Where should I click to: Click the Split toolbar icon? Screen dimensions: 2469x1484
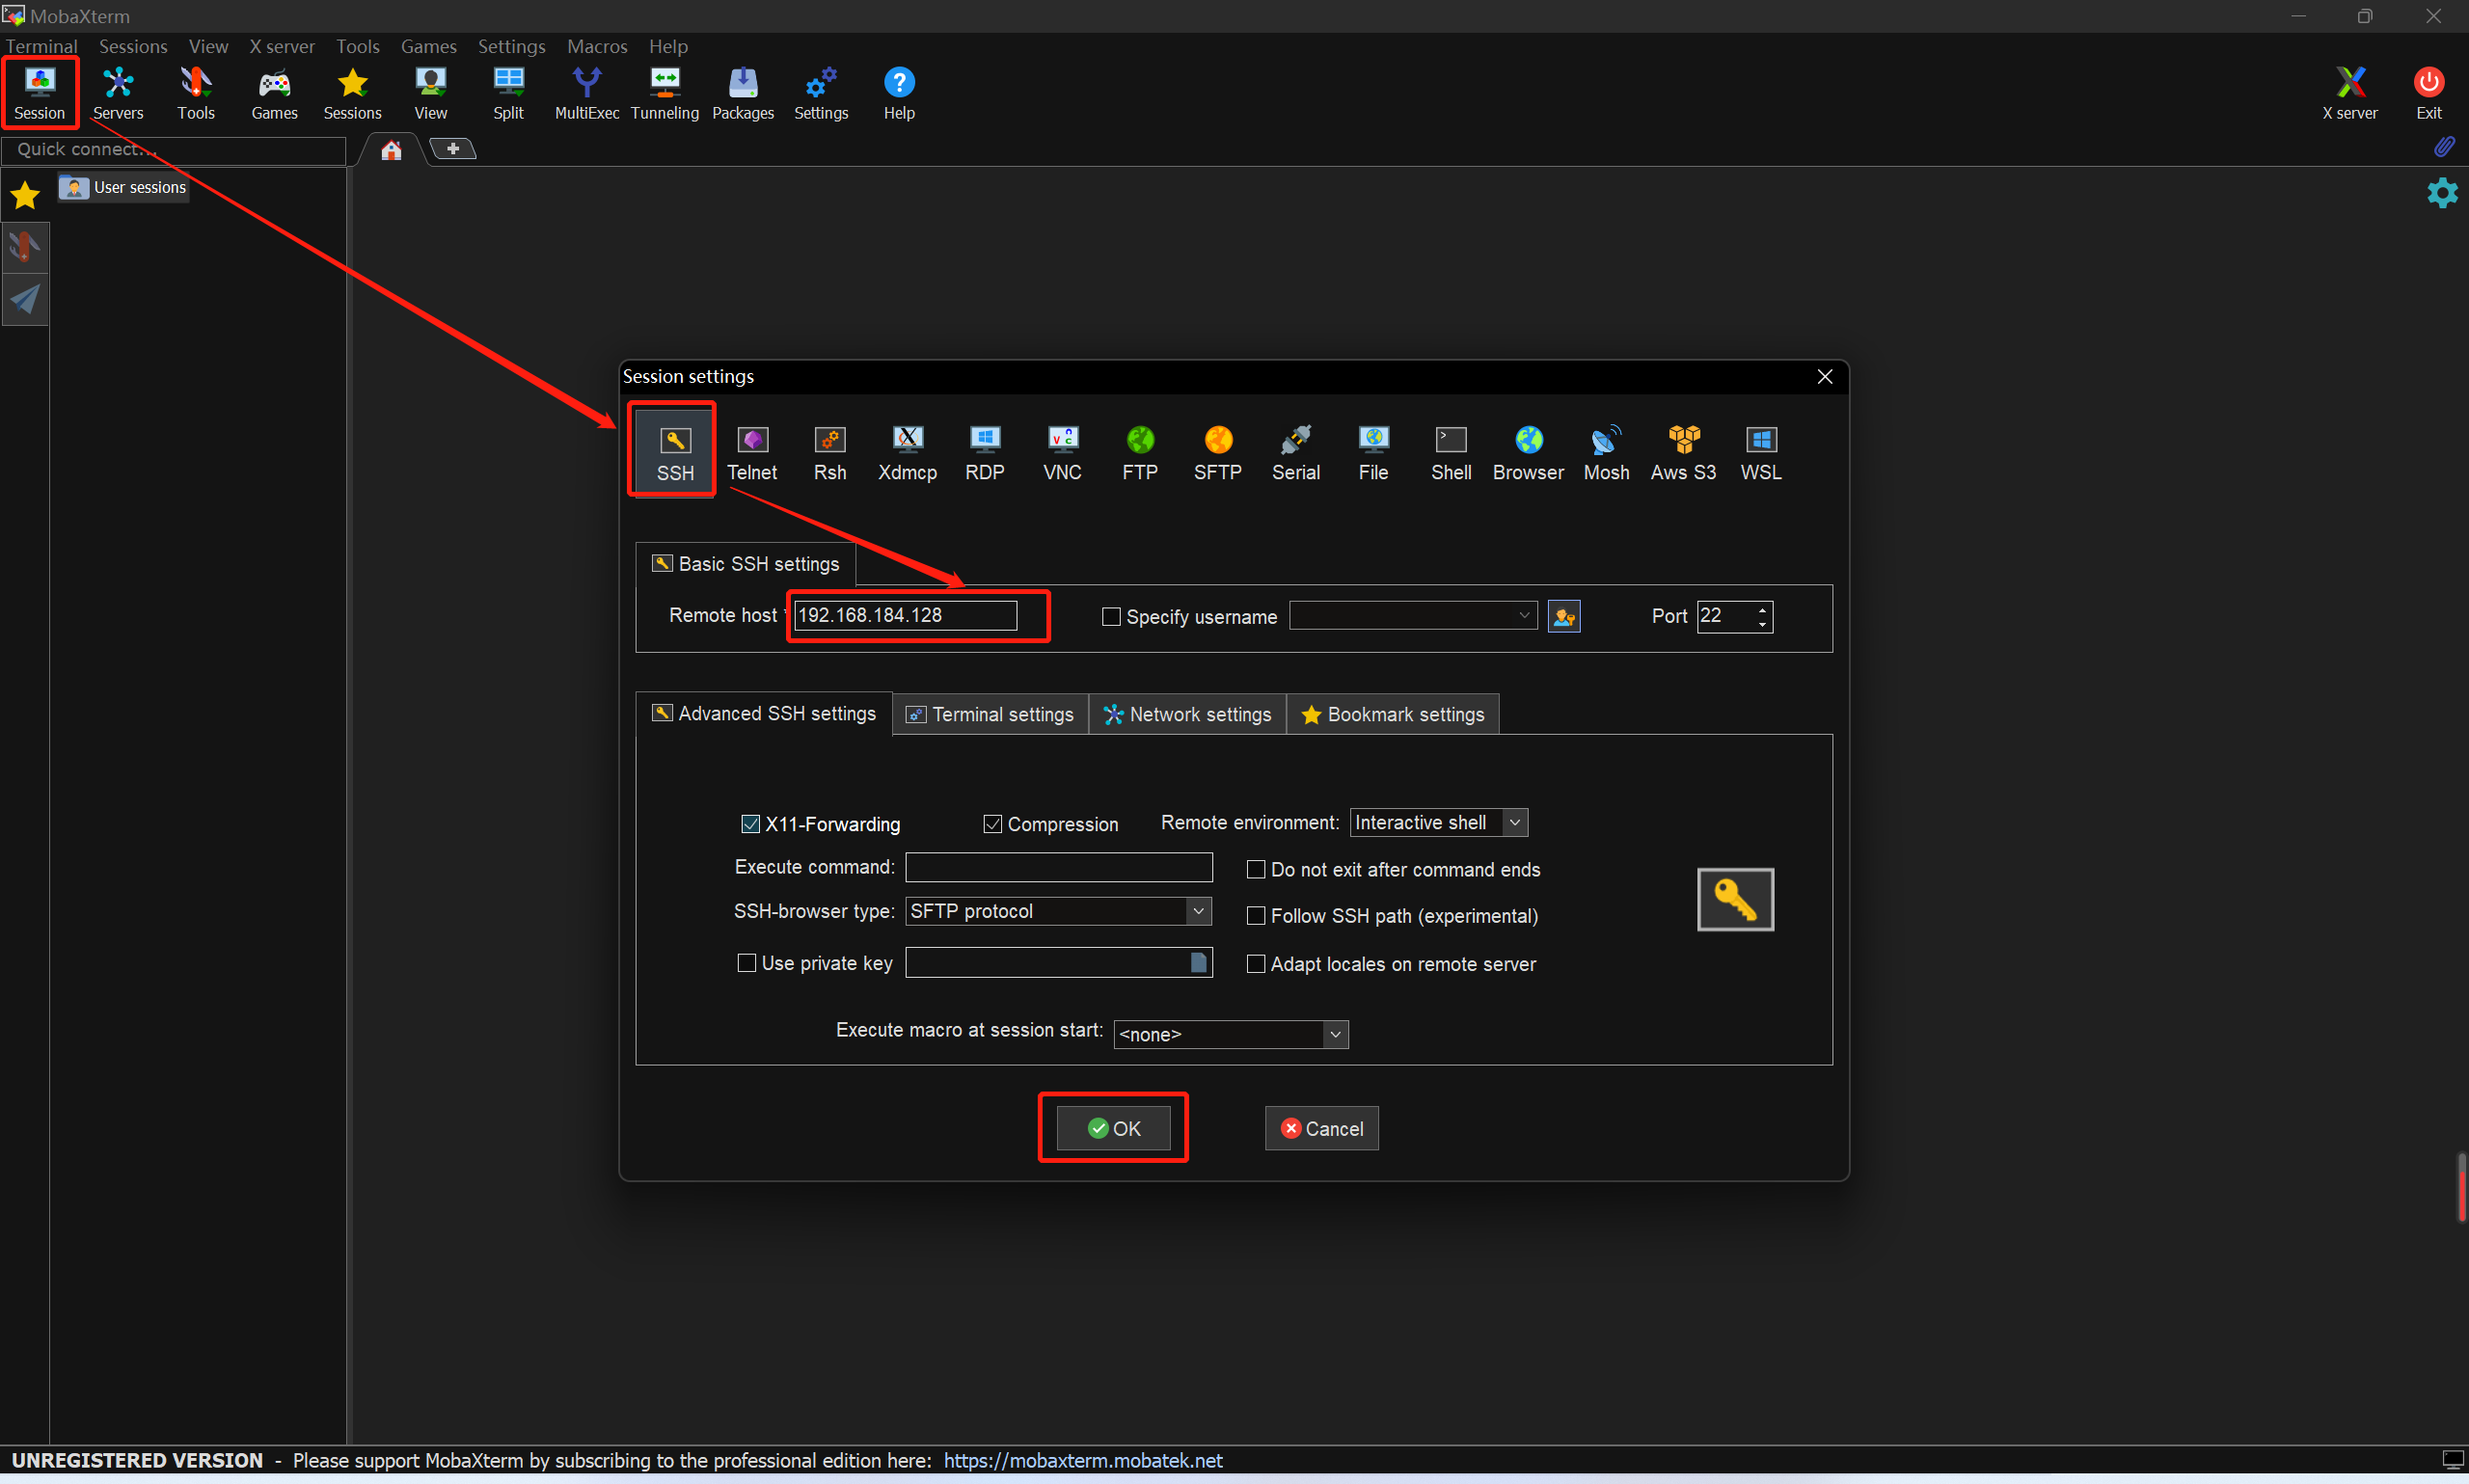pos(508,93)
